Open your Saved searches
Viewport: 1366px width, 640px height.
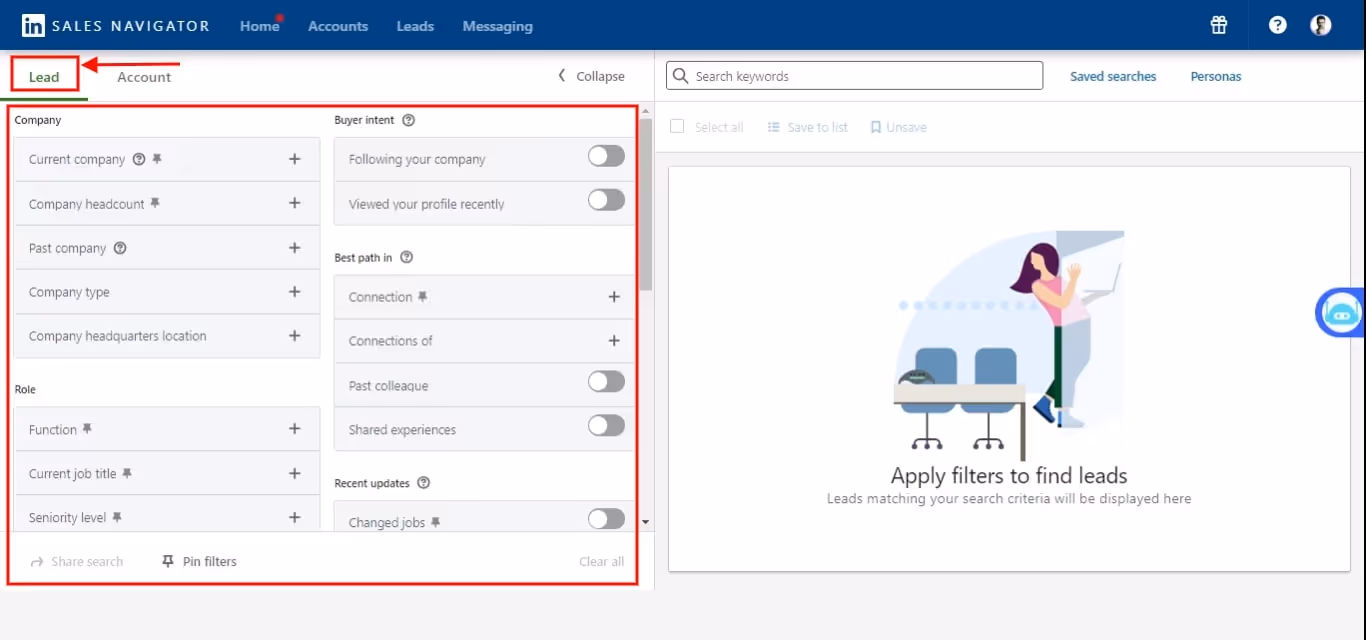[x=1113, y=75]
